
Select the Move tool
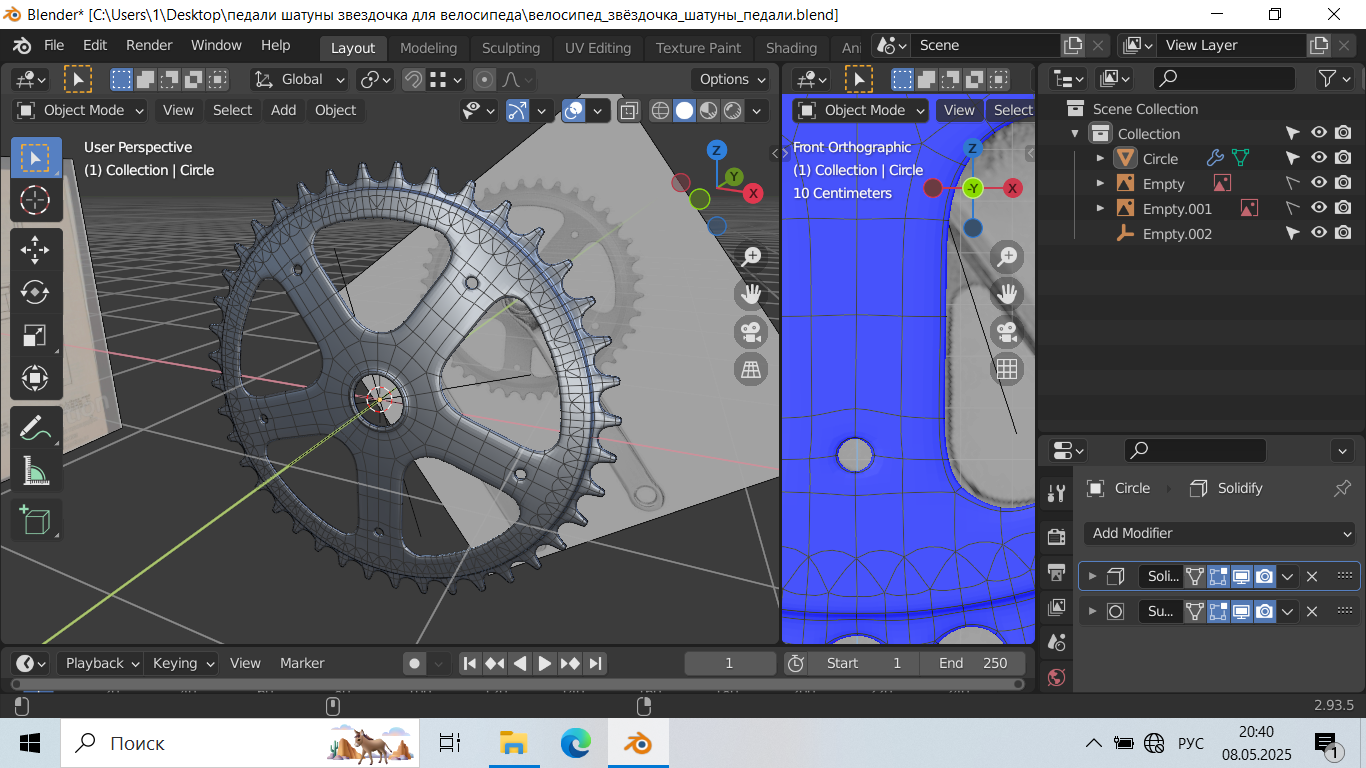click(x=35, y=250)
